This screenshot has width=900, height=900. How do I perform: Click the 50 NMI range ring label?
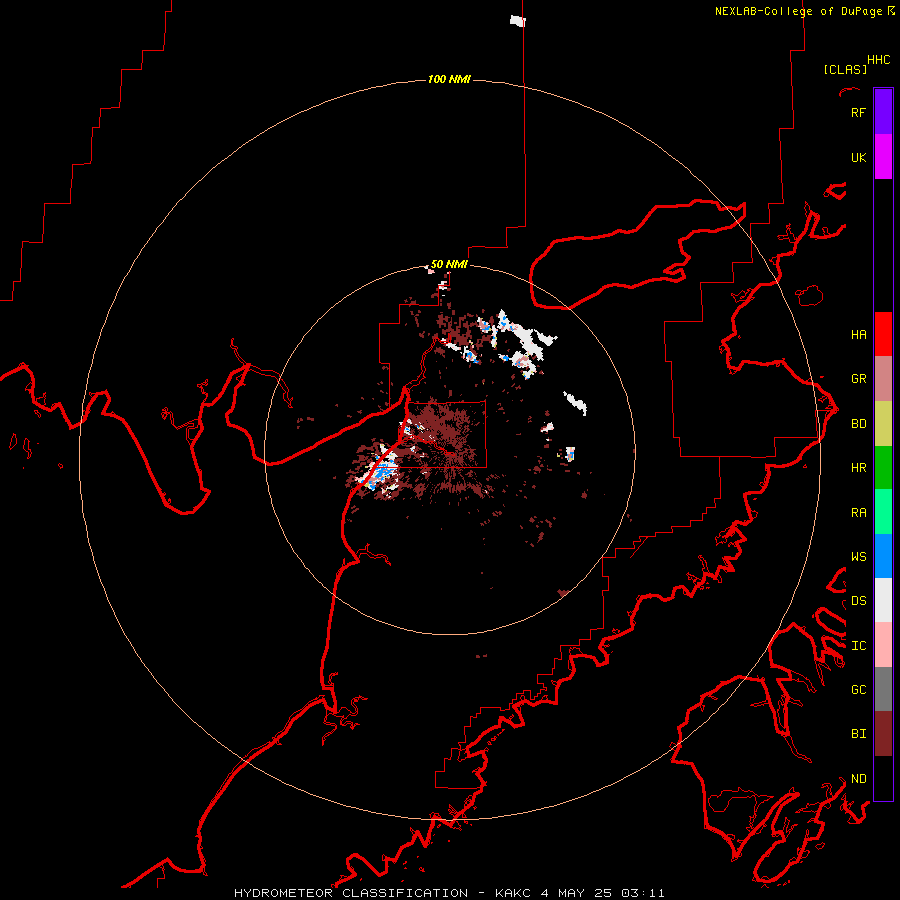[x=449, y=264]
